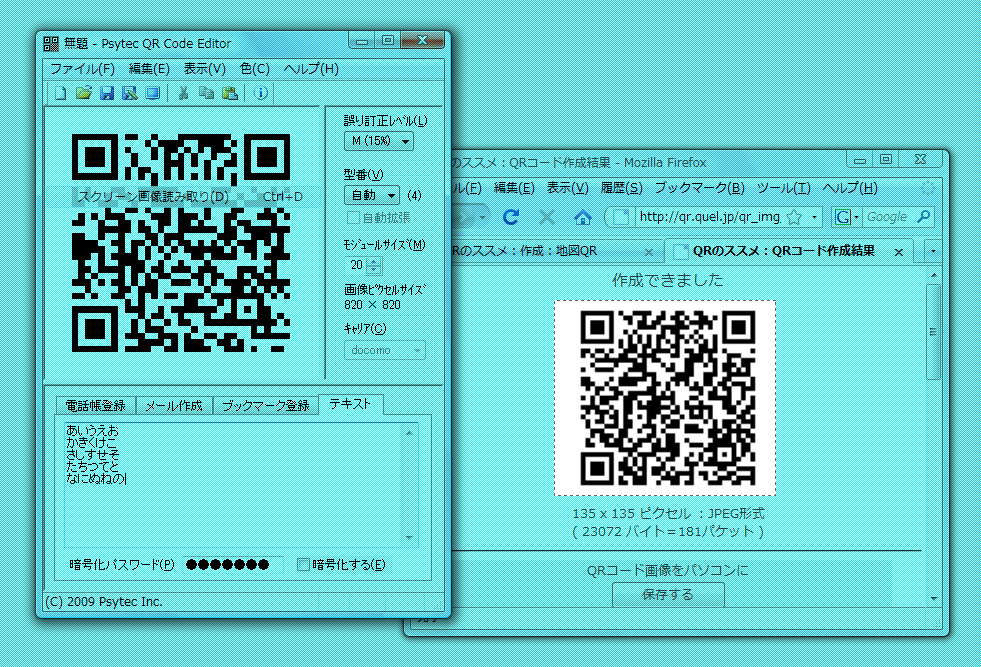
Task: Bookmark the page with the star icon
Action: tap(794, 217)
